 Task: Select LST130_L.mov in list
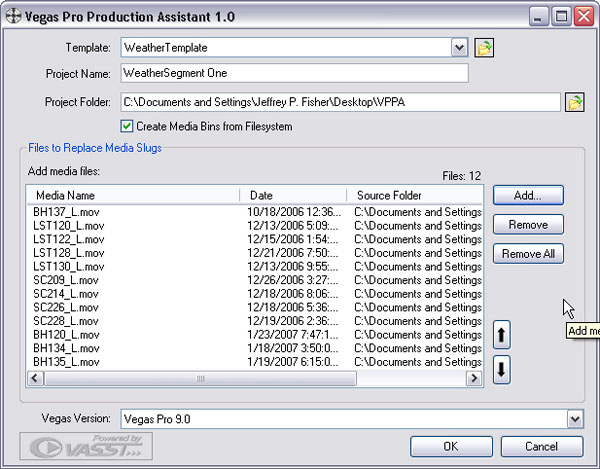coord(68,267)
